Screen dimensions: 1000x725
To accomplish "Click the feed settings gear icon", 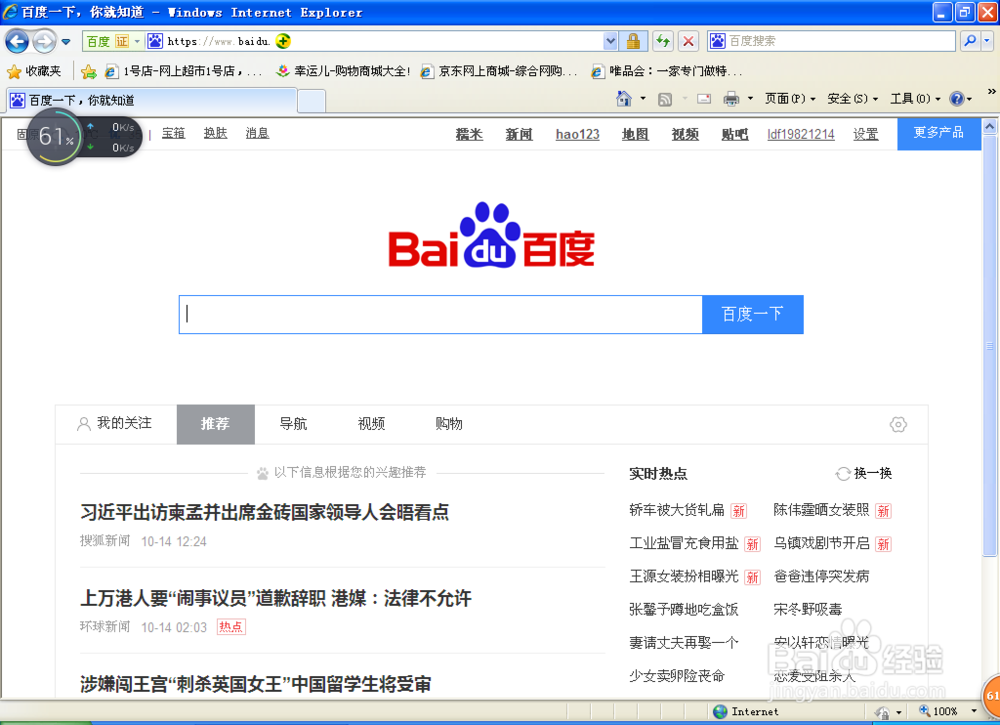I will click(898, 424).
